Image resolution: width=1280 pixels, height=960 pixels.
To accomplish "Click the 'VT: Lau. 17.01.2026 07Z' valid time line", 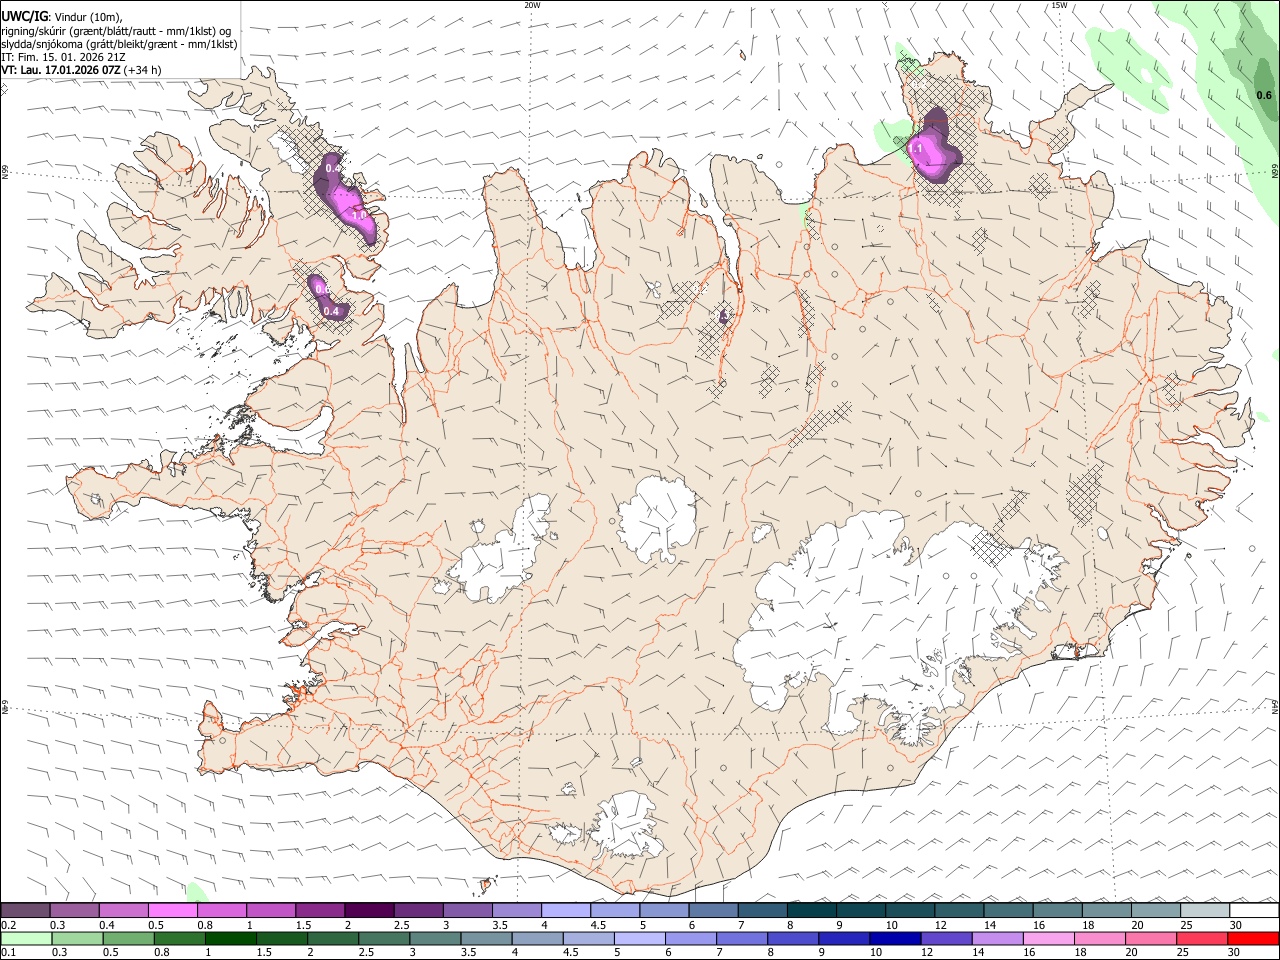I will [x=62, y=70].
